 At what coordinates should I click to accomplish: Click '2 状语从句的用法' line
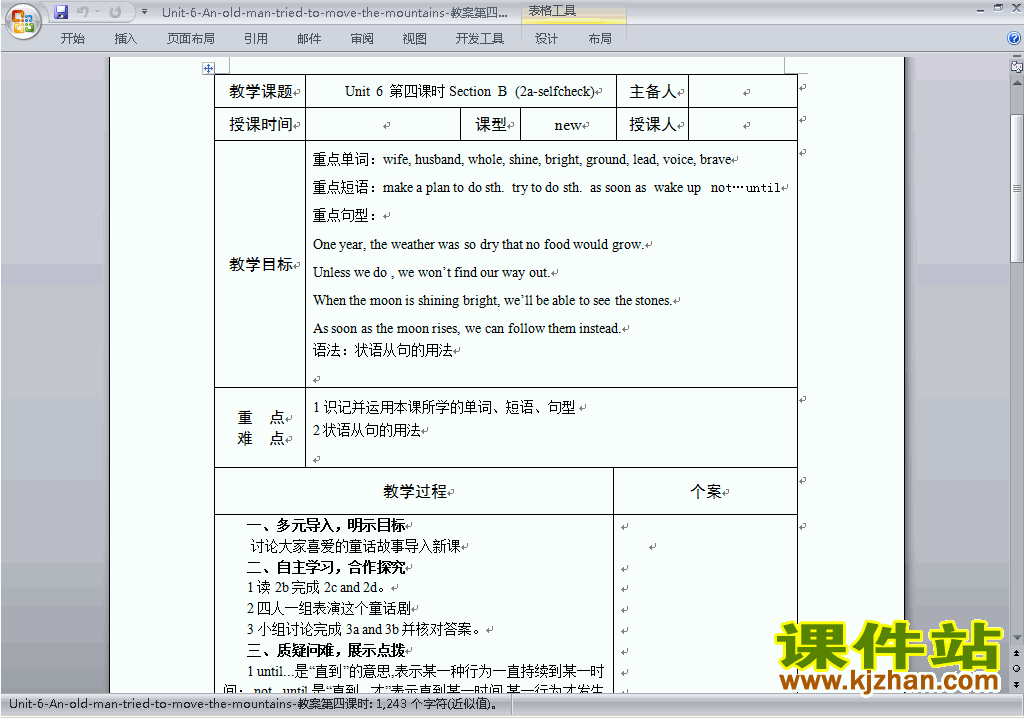tap(366, 431)
